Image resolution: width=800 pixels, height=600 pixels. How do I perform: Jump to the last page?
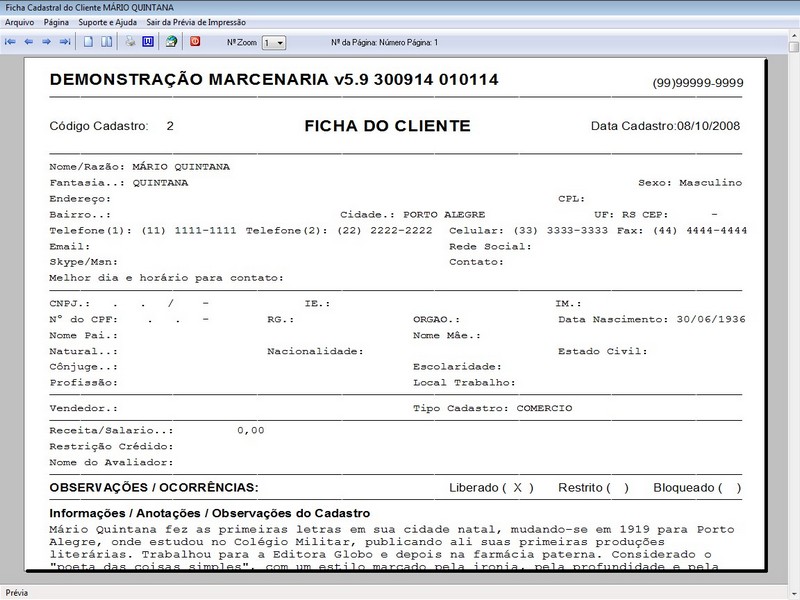65,41
